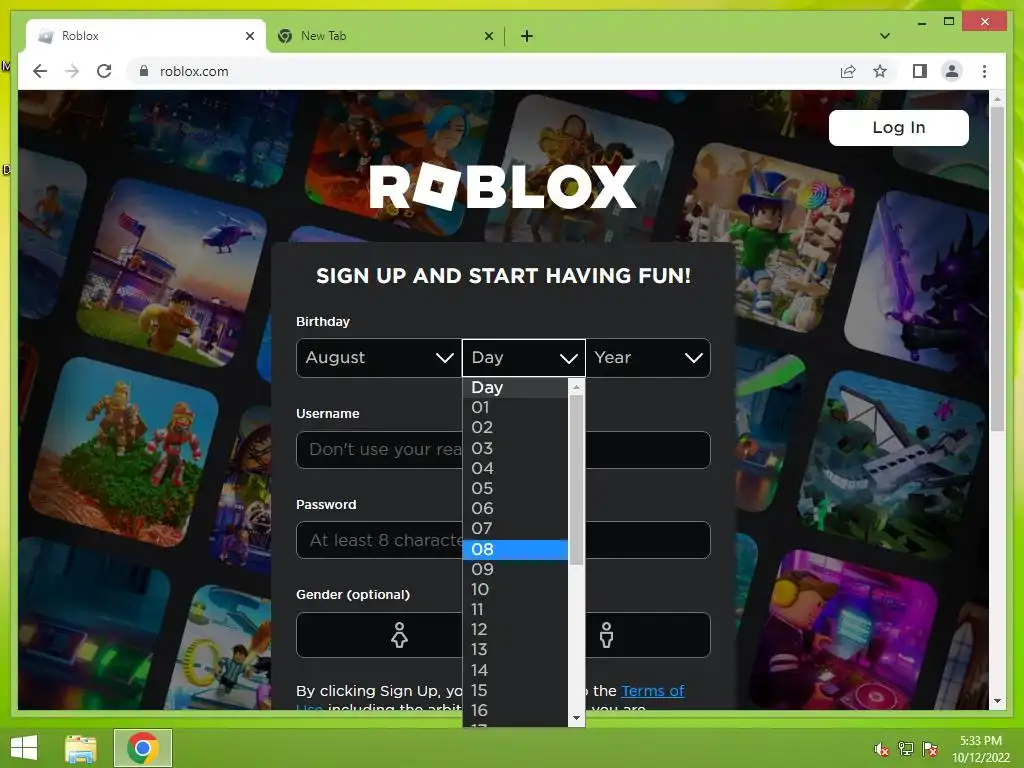Select day 05 from the list
1024x768 pixels.
tap(515, 488)
